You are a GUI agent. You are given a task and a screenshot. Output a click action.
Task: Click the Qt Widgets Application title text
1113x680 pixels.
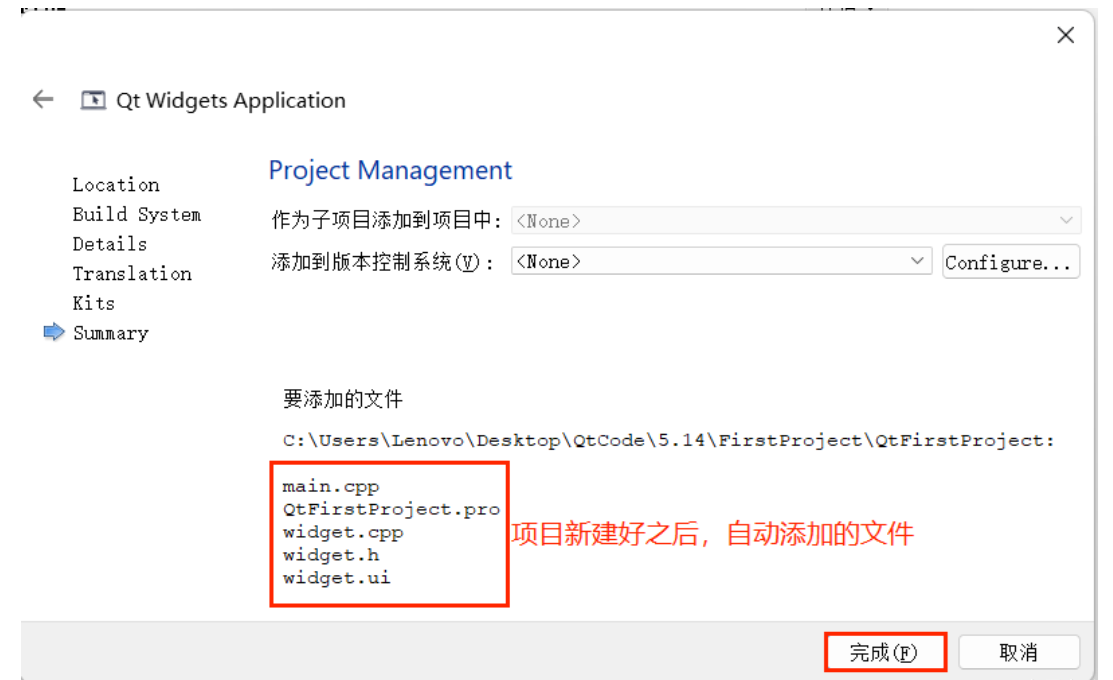[x=231, y=100]
